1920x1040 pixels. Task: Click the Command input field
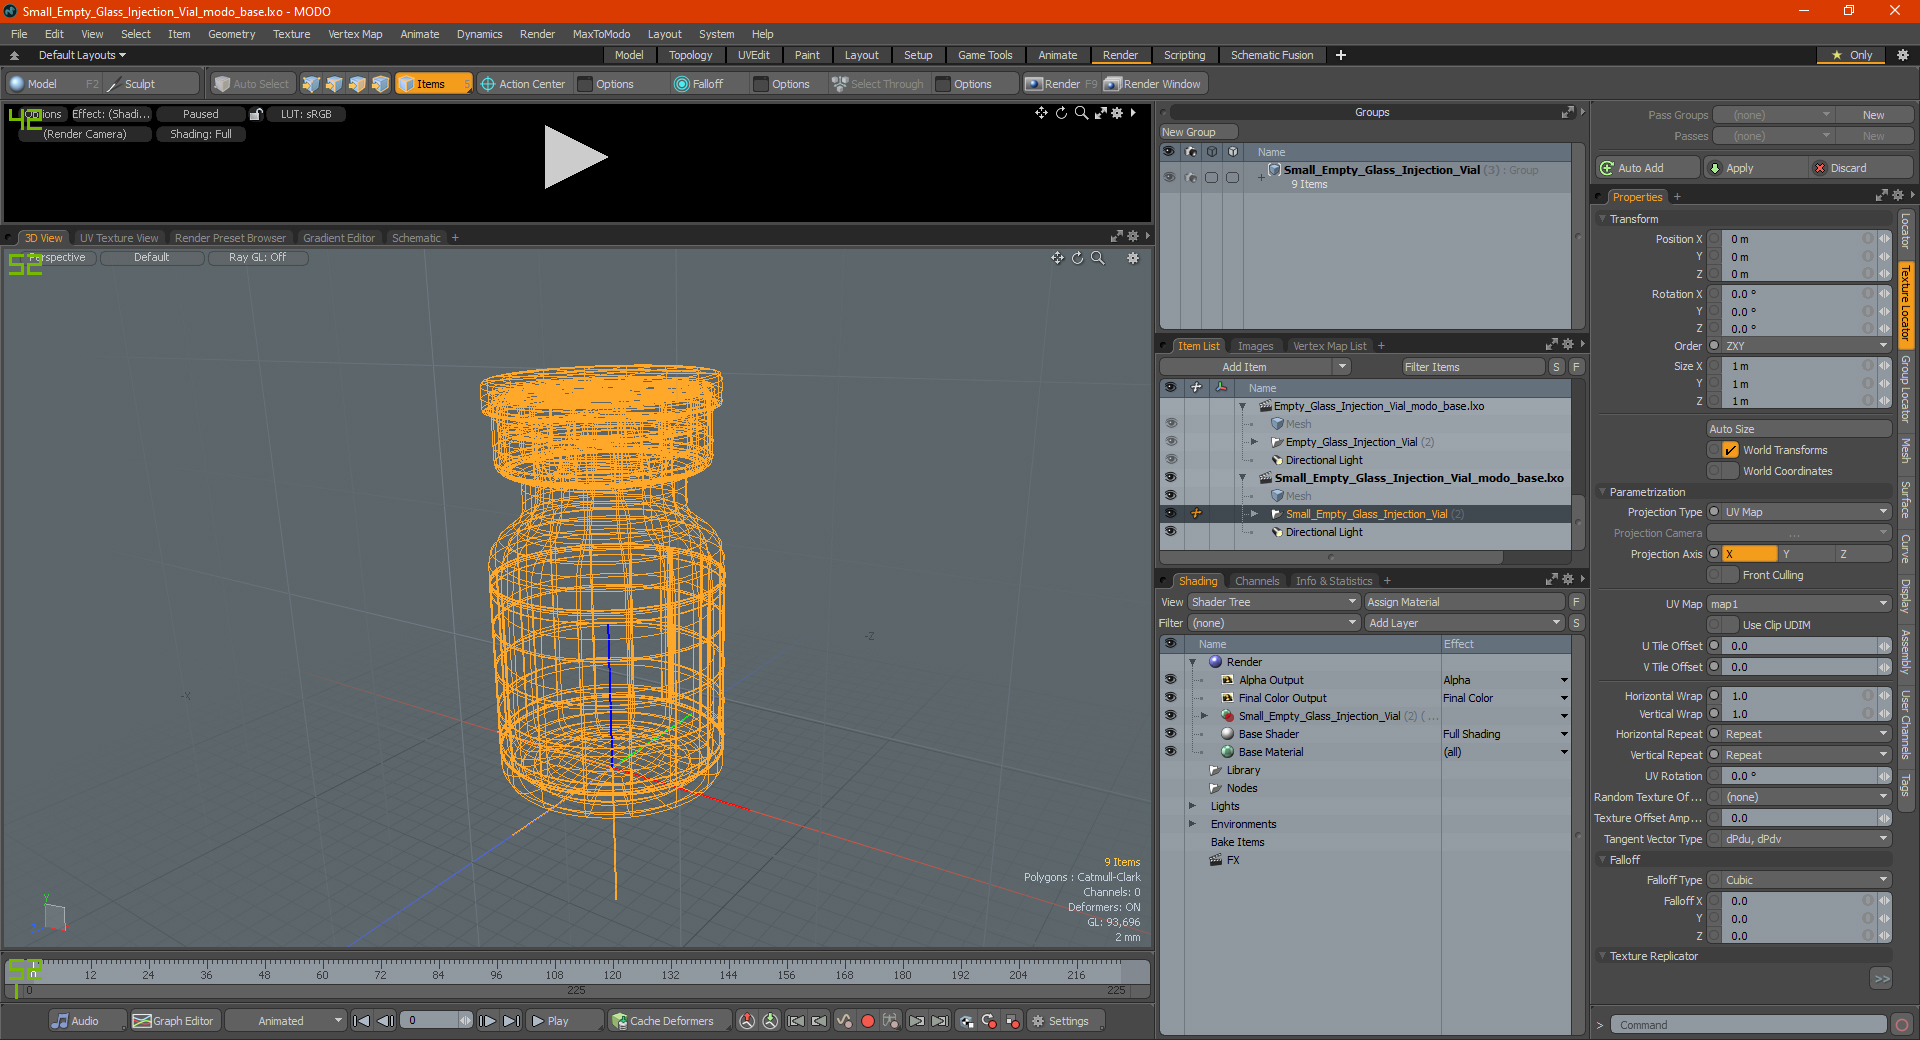tap(1748, 1025)
